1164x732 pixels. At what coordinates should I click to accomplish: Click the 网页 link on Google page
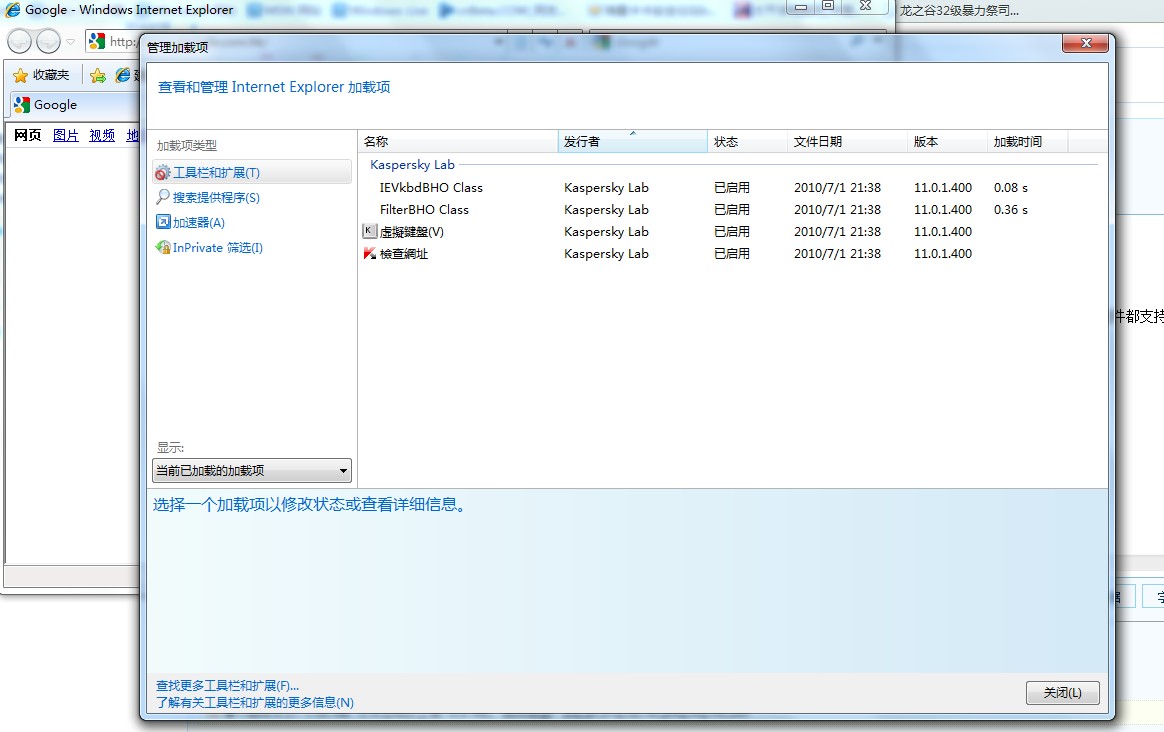pyautogui.click(x=27, y=135)
